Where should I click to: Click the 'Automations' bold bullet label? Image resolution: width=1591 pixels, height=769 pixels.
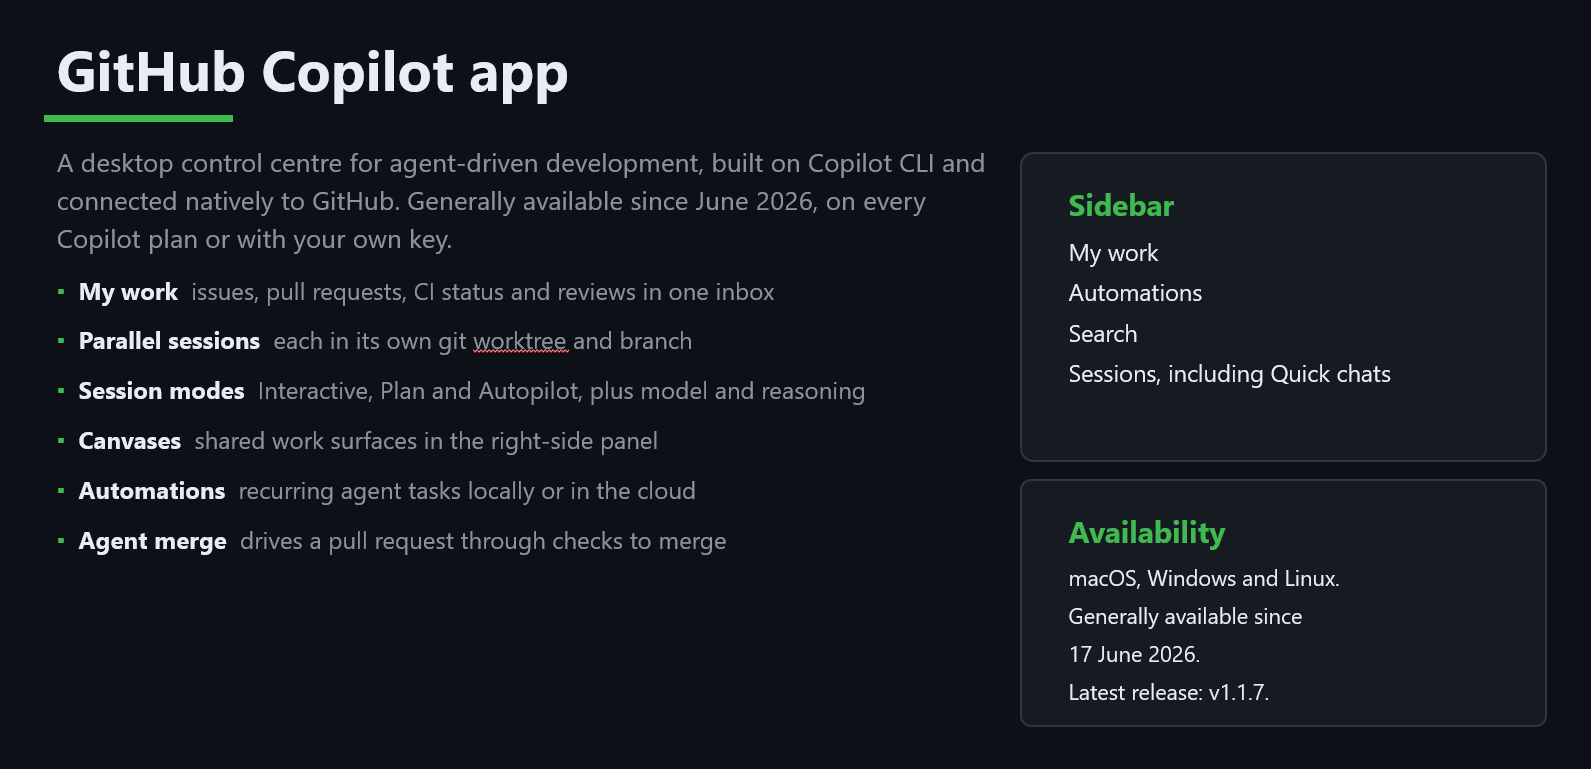tap(152, 491)
